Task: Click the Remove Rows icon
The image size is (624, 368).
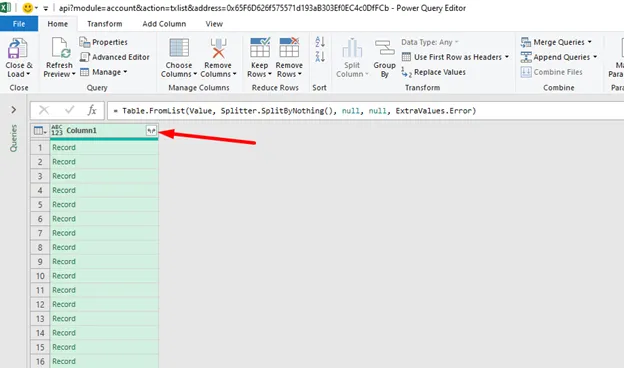Action: click(x=289, y=48)
